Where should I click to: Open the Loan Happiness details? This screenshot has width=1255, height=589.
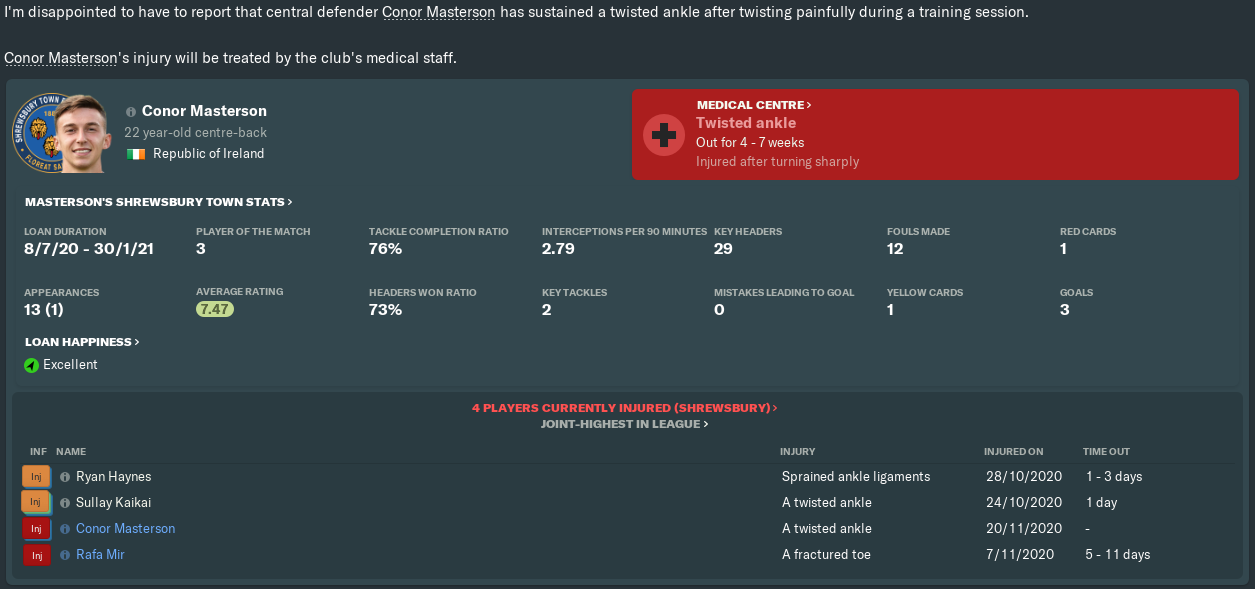pyautogui.click(x=82, y=342)
